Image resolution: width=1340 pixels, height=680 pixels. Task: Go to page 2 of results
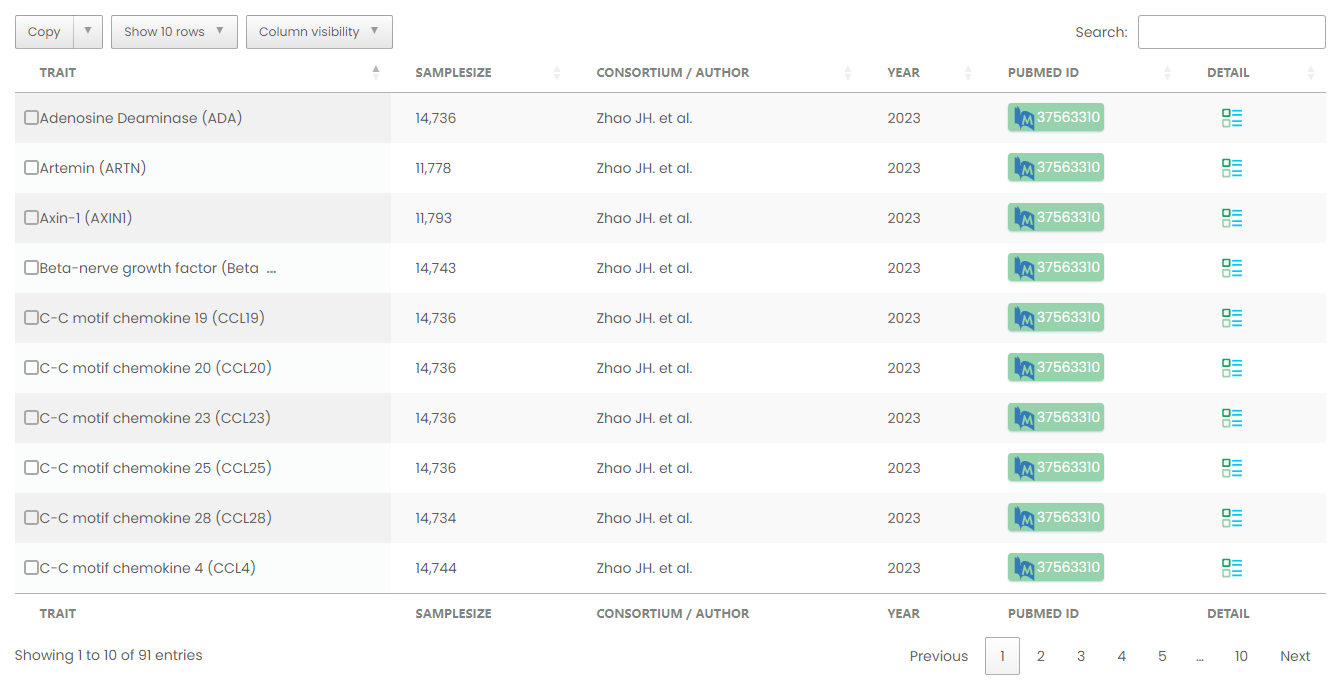1041,656
